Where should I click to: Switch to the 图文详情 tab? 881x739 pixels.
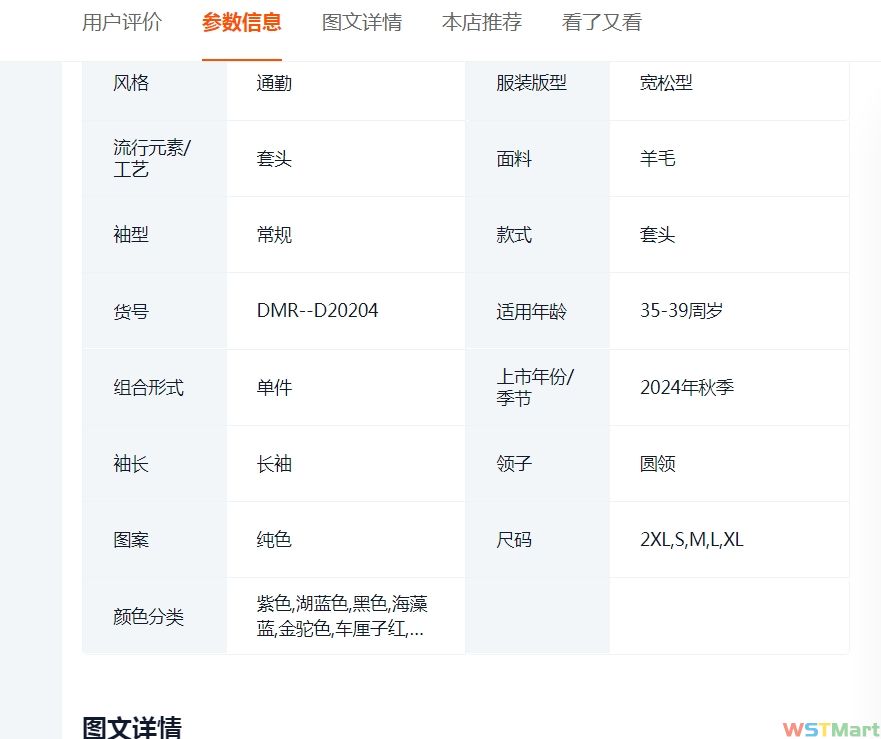point(361,22)
